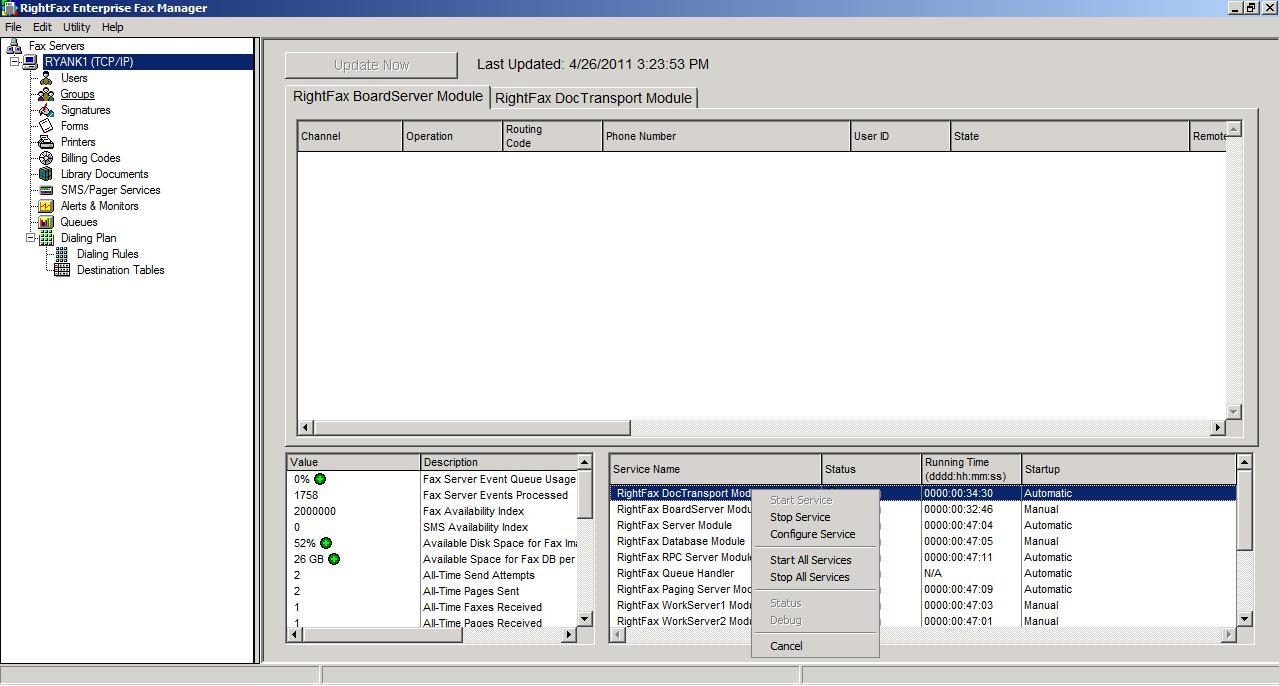Viewport: 1279px width, 686px height.
Task: Collapse the RYANK1 server tree node
Action: tap(15, 62)
